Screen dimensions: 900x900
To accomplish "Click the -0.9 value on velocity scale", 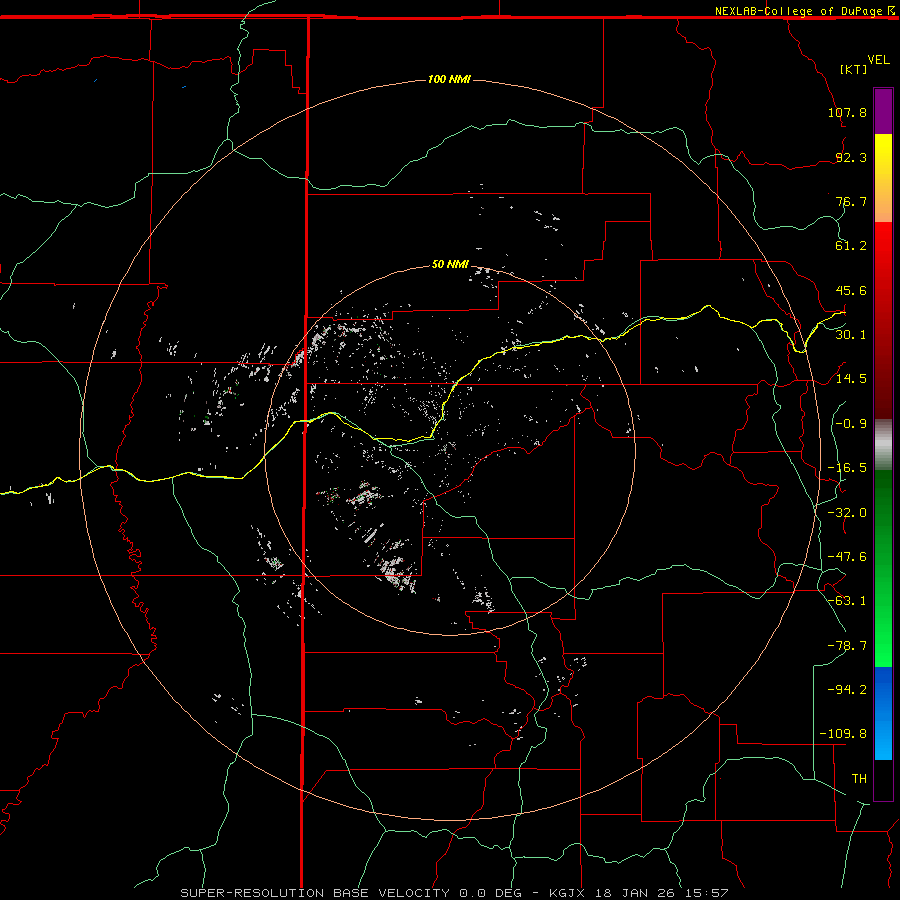I will tap(851, 424).
